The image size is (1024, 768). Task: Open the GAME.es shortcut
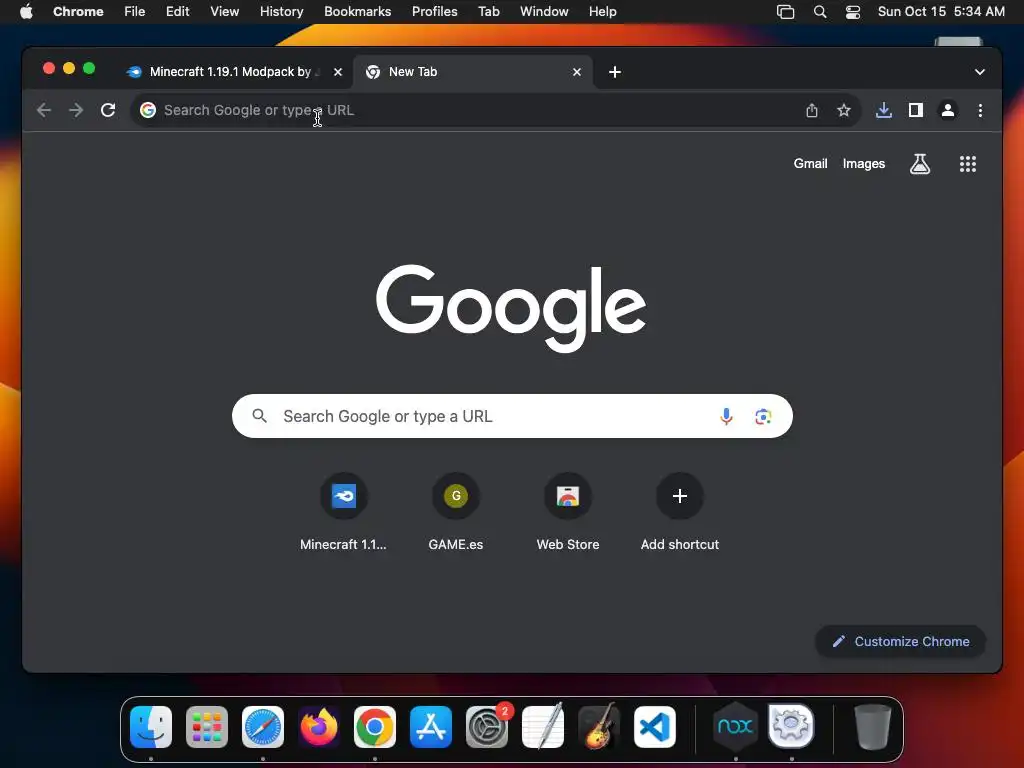[x=456, y=513]
